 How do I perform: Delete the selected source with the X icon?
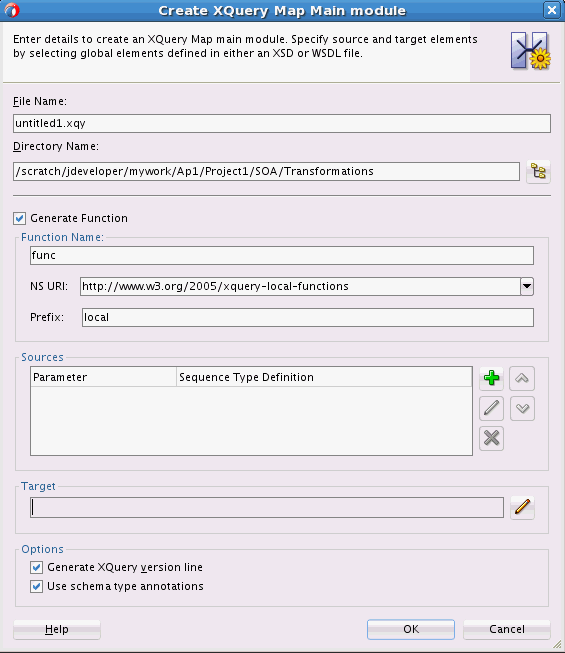(x=491, y=438)
